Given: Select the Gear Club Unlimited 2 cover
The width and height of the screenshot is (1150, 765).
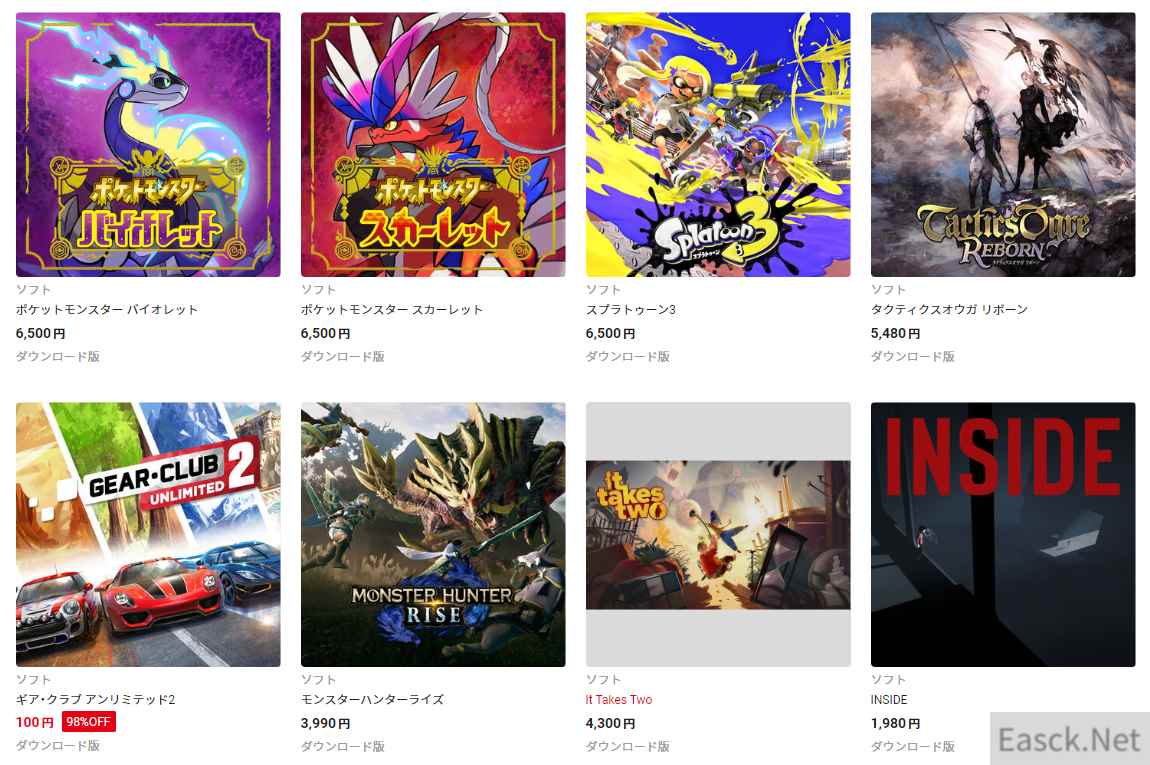Looking at the screenshot, I should click(x=148, y=534).
